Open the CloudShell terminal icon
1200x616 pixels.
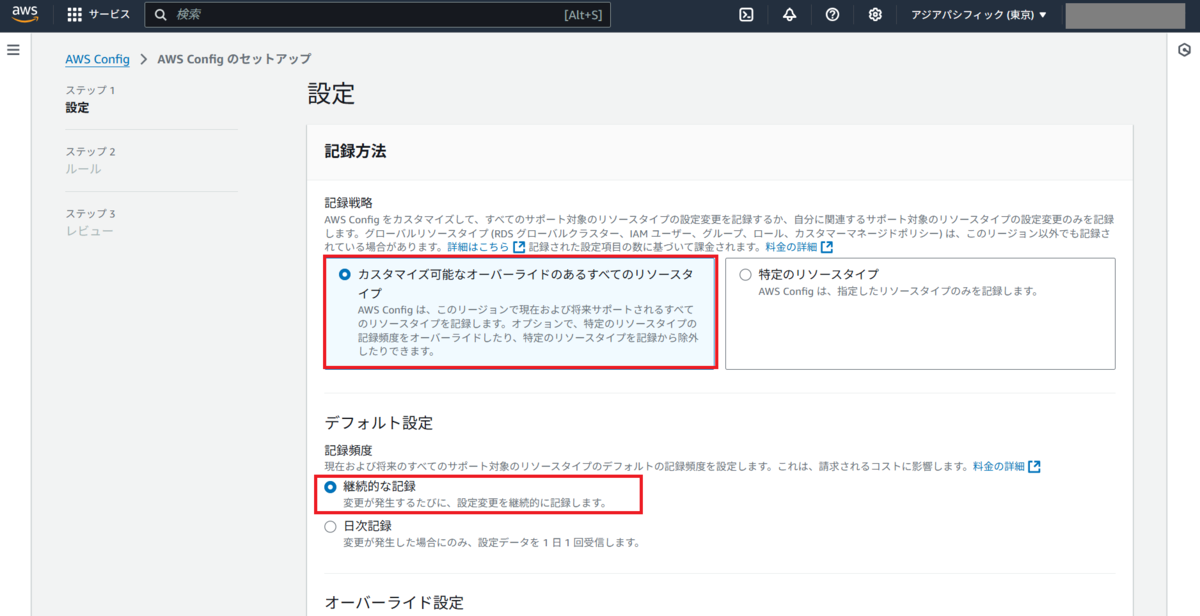pos(746,15)
